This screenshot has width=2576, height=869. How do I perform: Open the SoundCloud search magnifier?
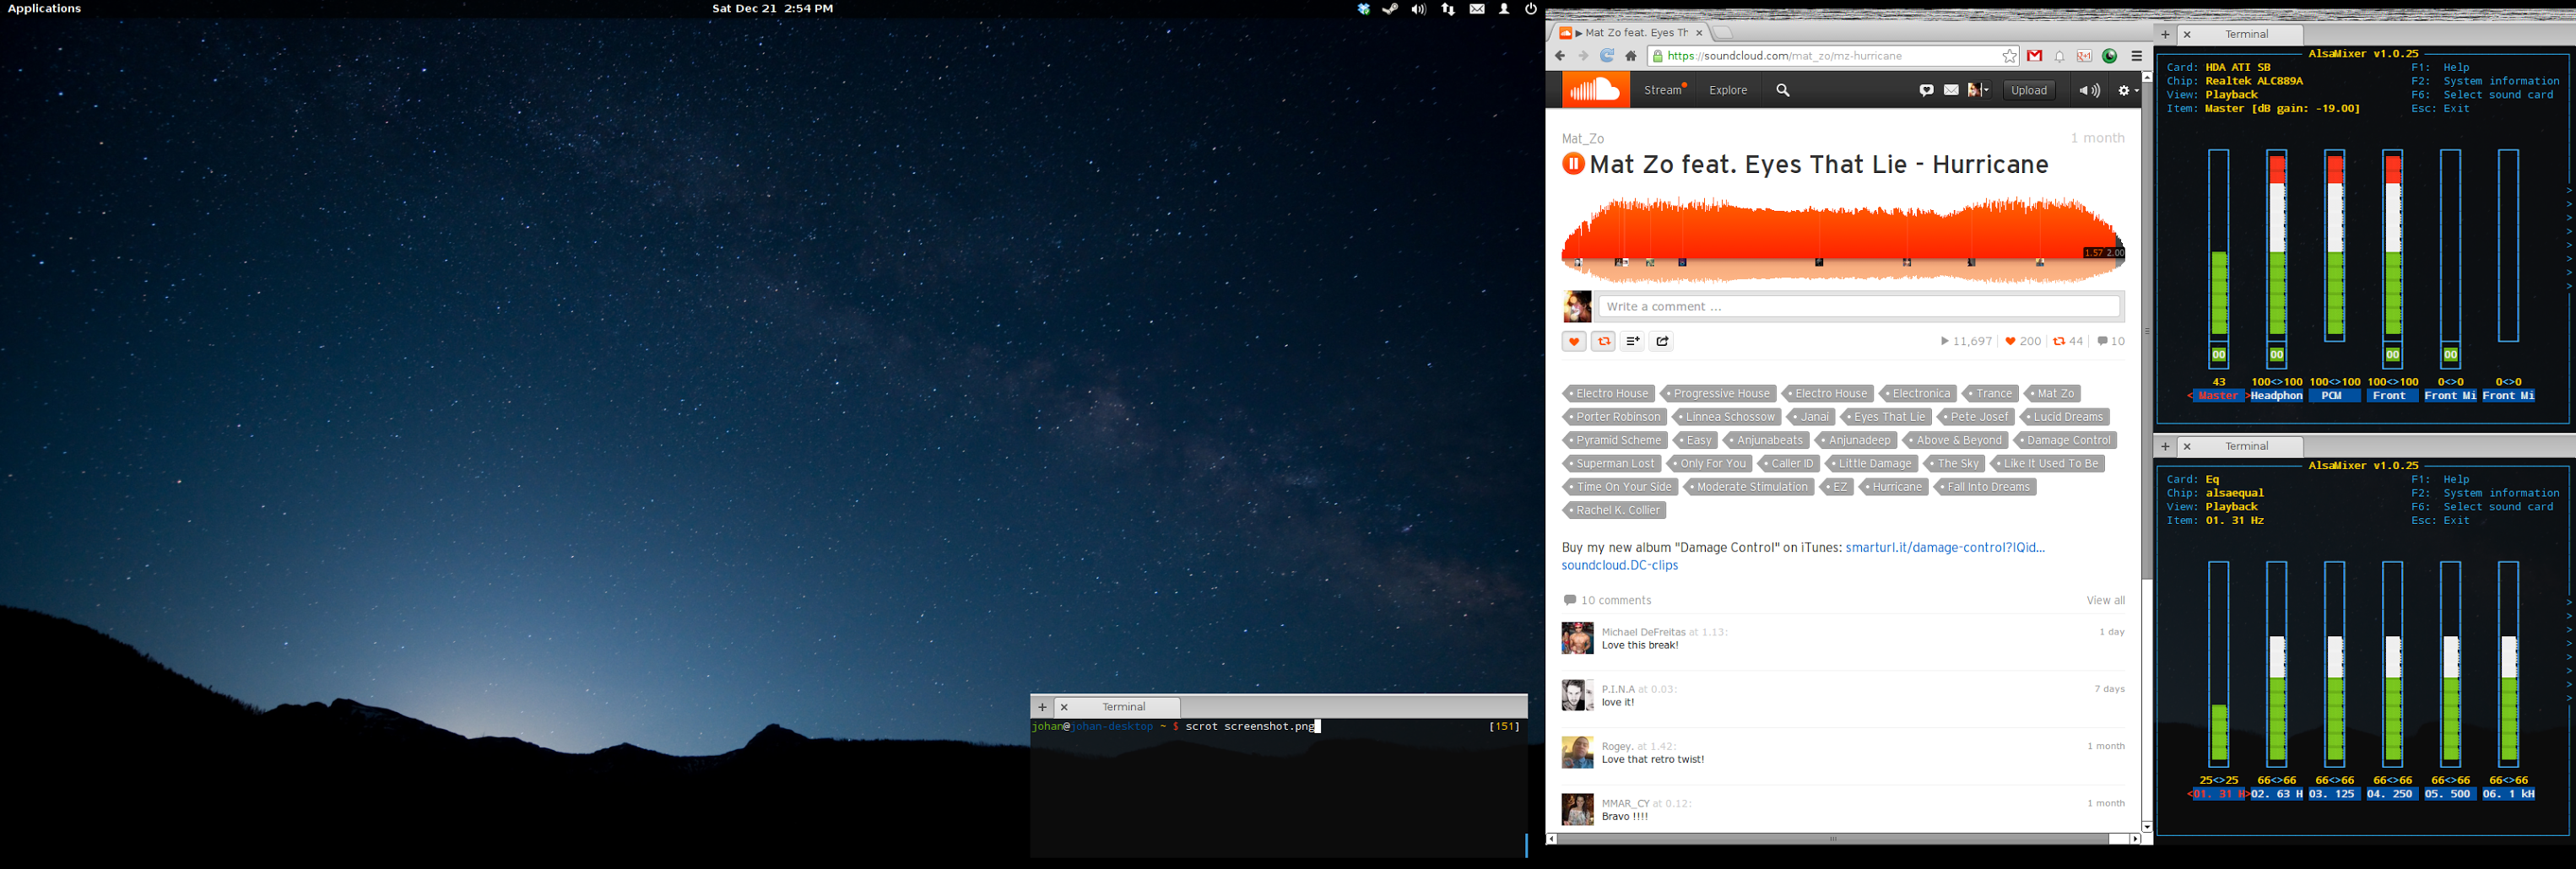(1782, 90)
